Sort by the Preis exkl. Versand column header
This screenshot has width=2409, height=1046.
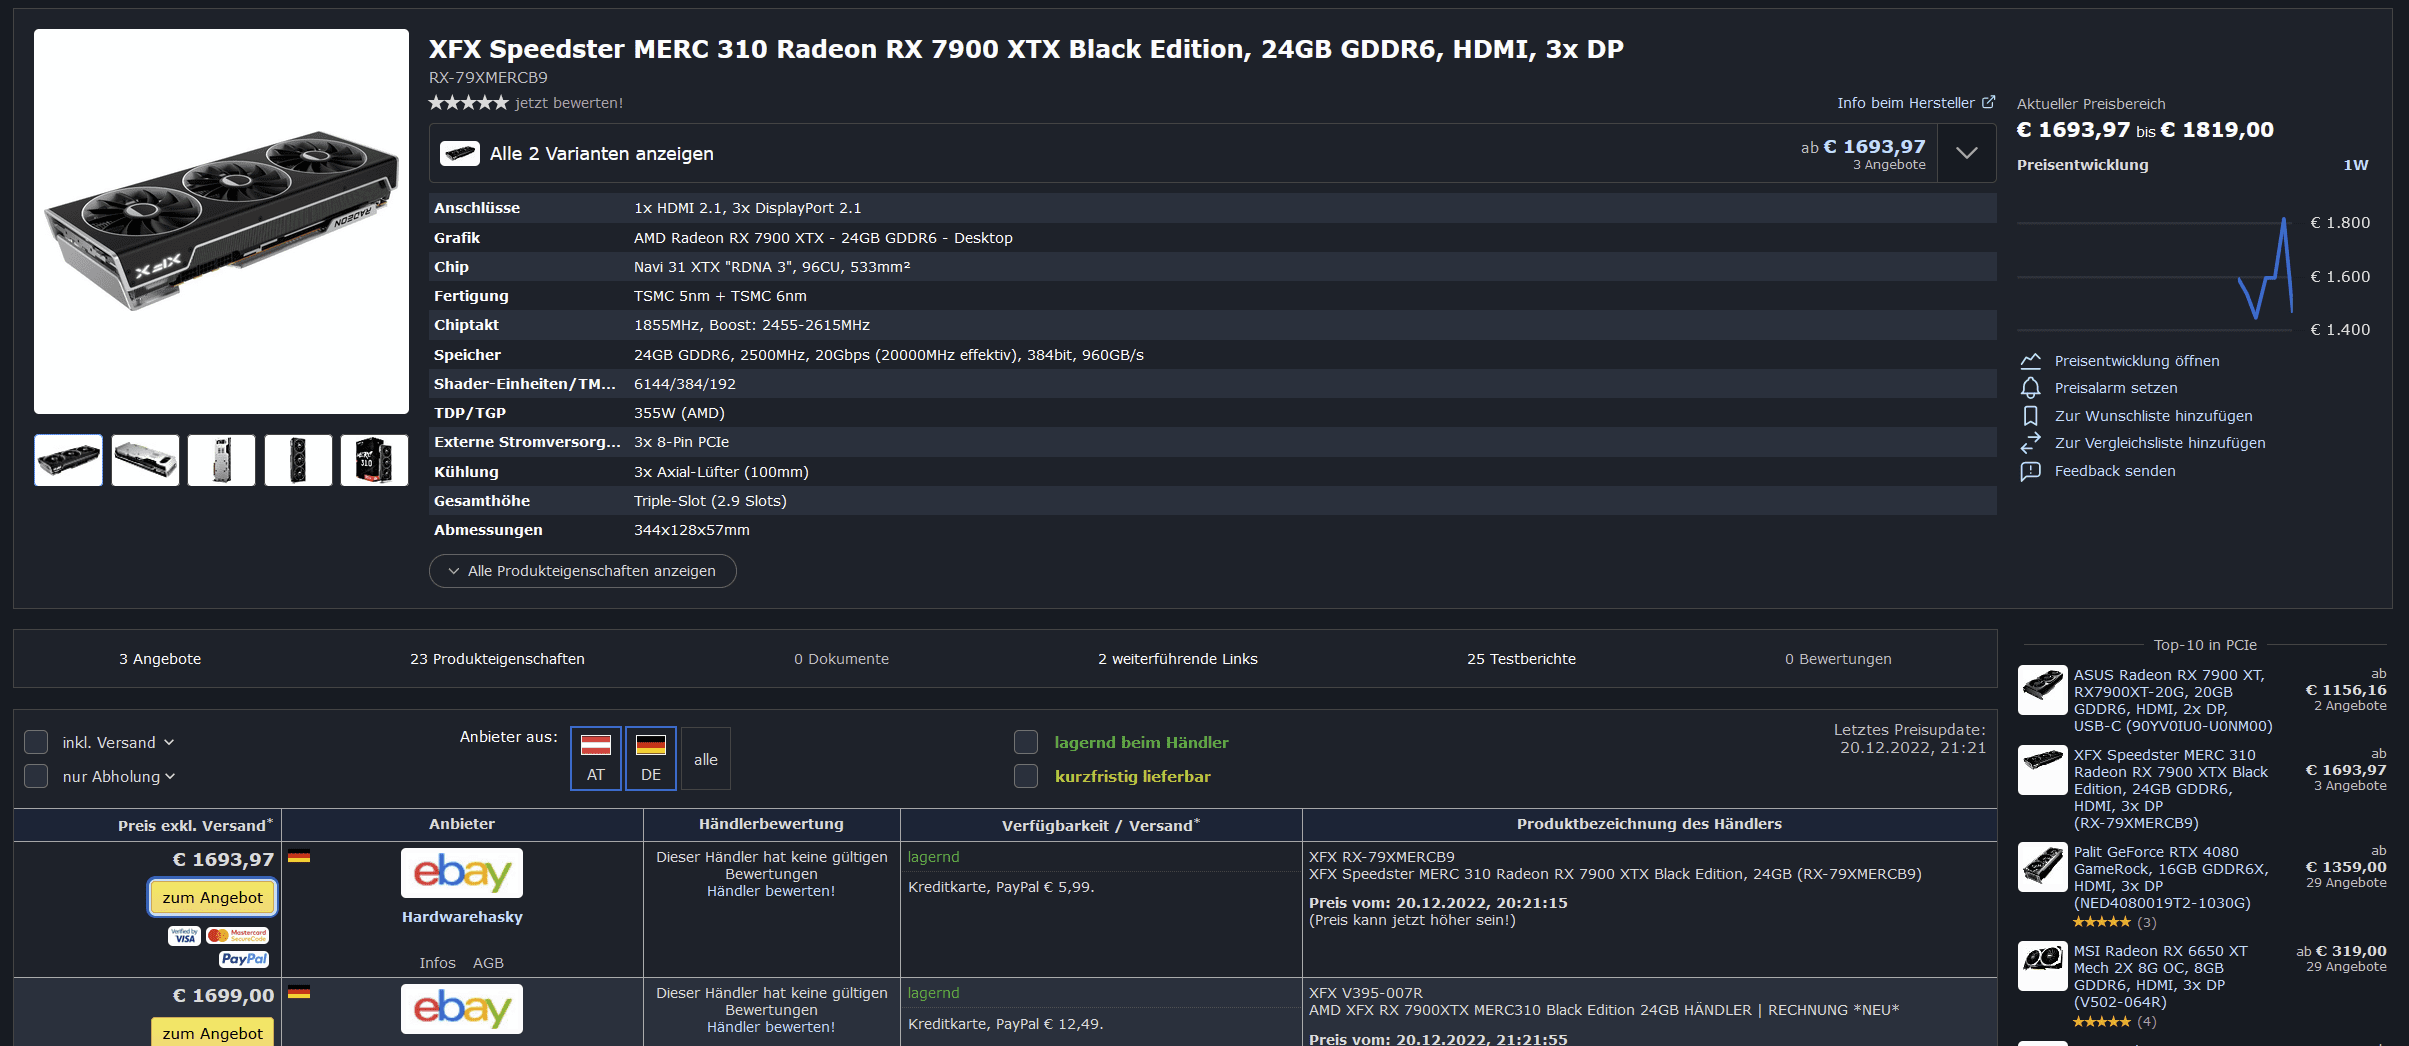(x=195, y=825)
